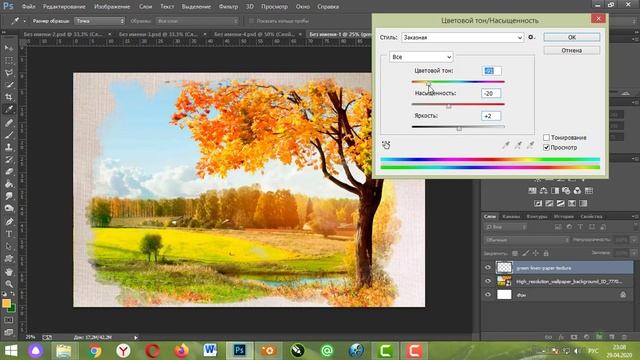This screenshot has height=360, width=640.
Task: Open the preset options gear in Hue/Saturation dialog
Action: [x=531, y=37]
